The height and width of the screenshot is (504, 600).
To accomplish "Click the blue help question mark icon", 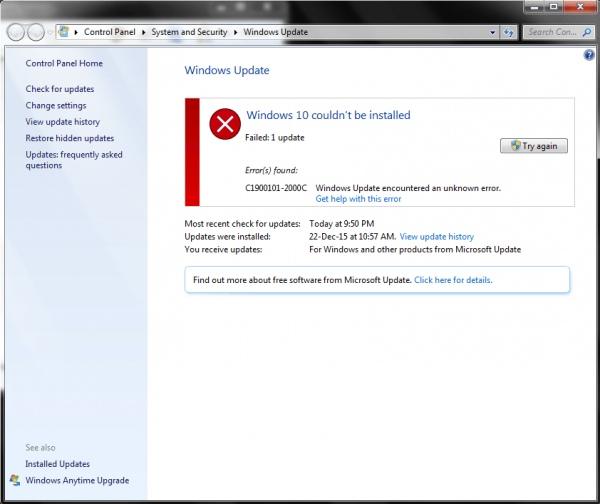I will pos(589,55).
